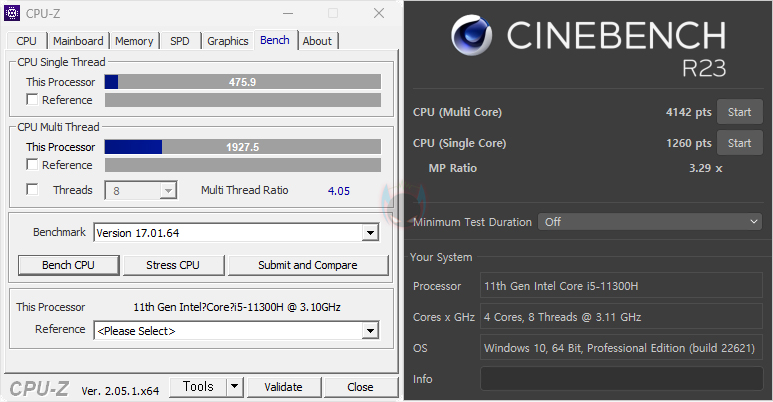Viewport: 773px width, 402px height.
Task: Click the Multi Thread Ratio value 4.05
Action: (x=339, y=191)
